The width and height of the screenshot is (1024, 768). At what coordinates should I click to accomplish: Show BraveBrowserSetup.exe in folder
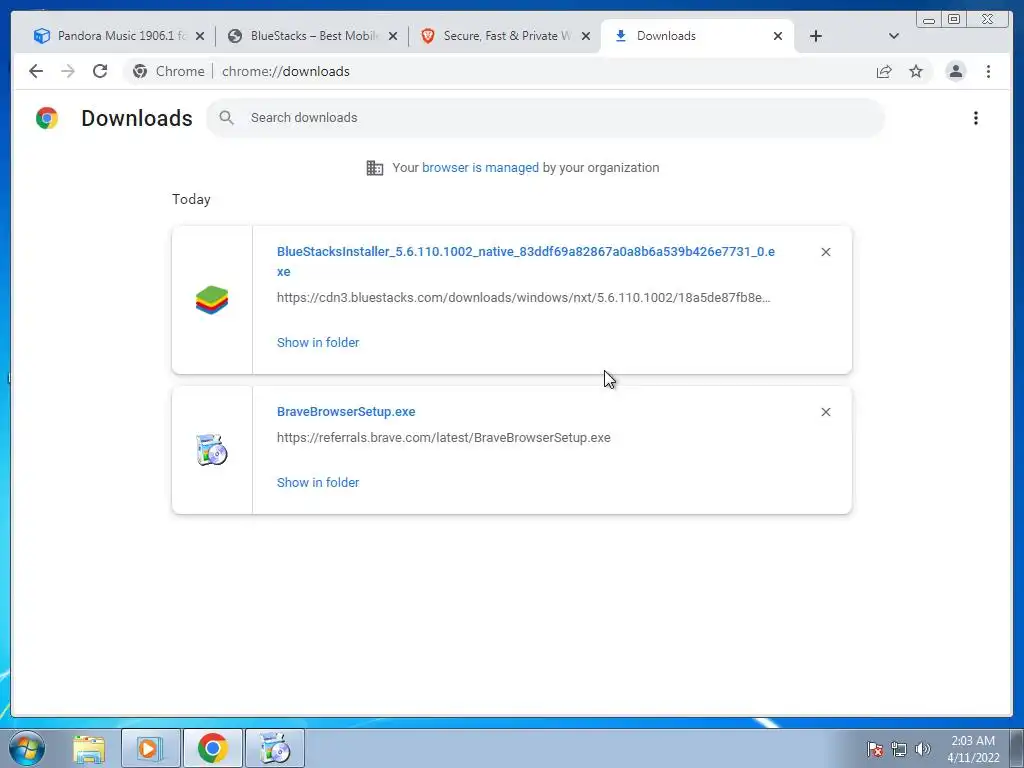pyautogui.click(x=318, y=483)
